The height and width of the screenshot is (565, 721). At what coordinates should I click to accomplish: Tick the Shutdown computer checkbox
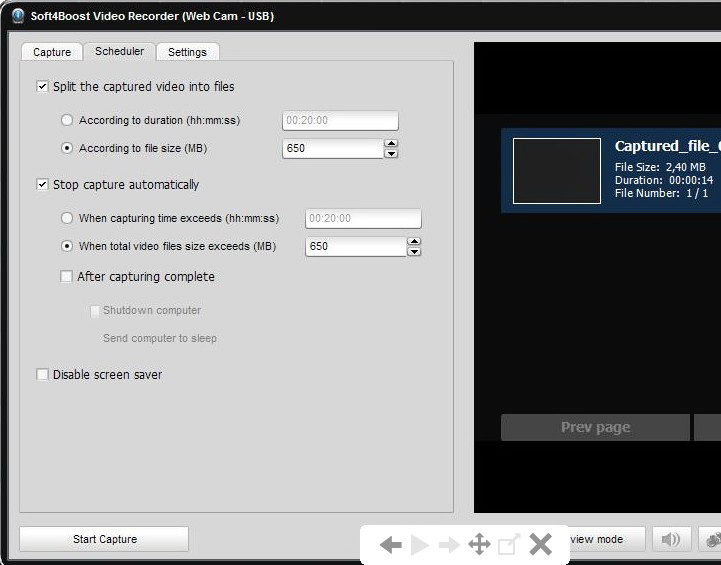tap(95, 311)
